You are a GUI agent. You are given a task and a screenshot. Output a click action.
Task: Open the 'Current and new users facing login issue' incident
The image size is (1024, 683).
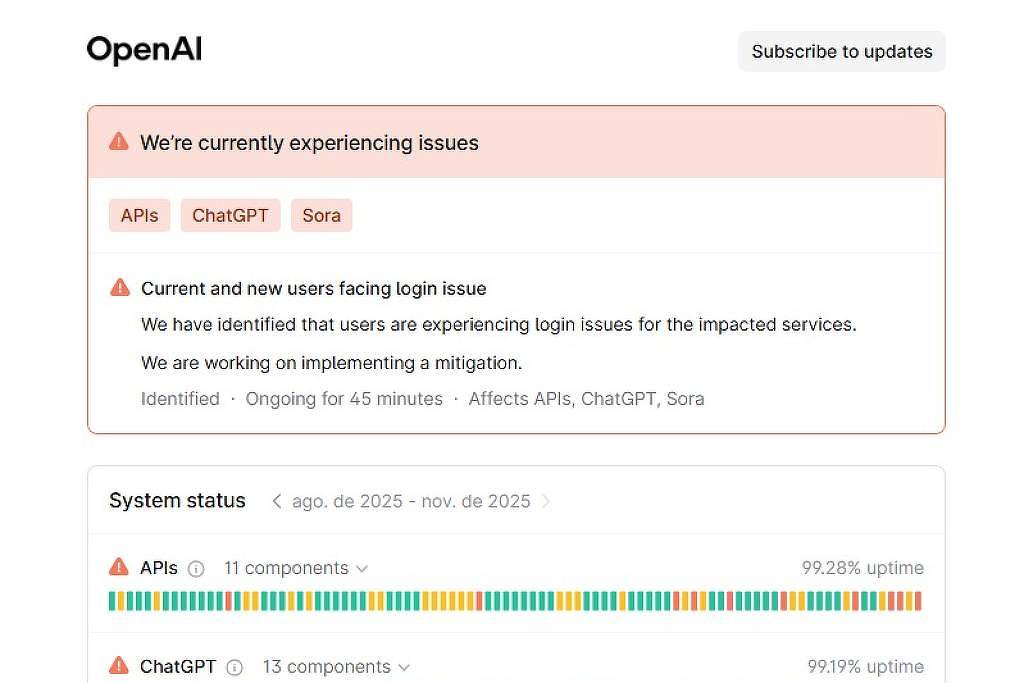pyautogui.click(x=313, y=288)
